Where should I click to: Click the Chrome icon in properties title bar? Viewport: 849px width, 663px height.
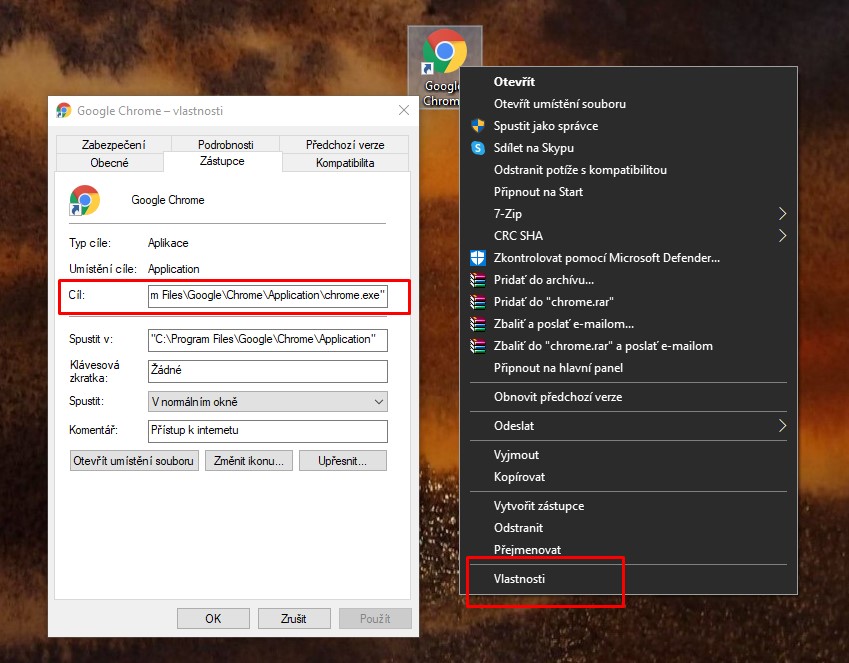pos(64,111)
